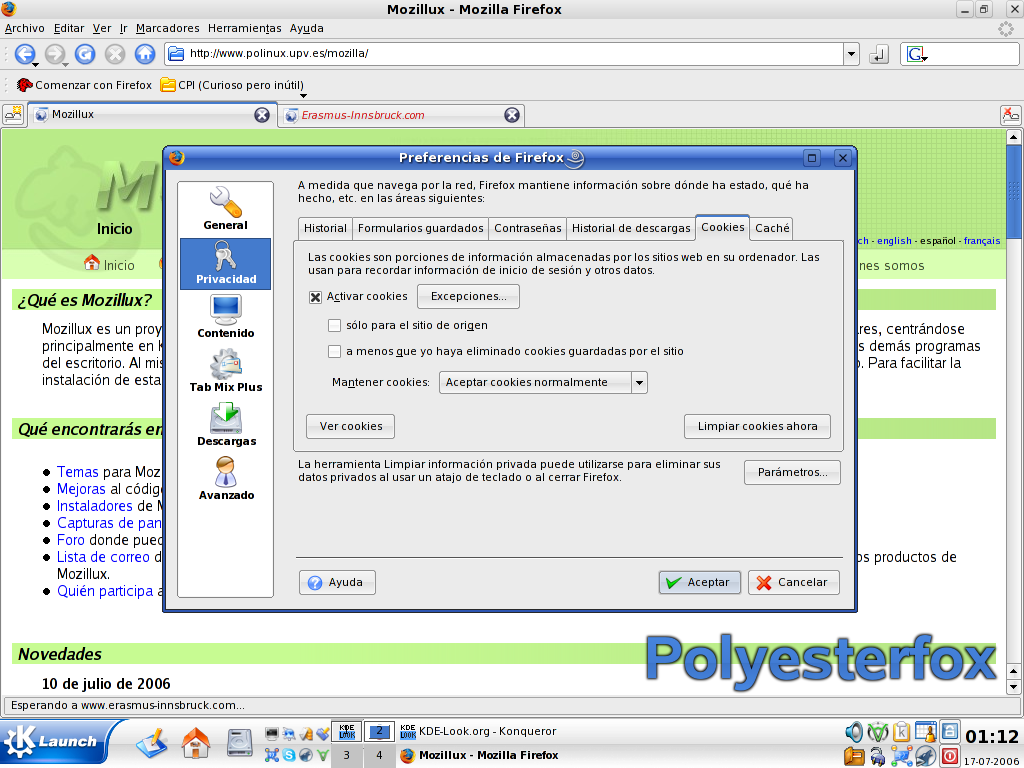Toggle the Activar cookies checkbox
1024x768 pixels.
pyautogui.click(x=315, y=297)
